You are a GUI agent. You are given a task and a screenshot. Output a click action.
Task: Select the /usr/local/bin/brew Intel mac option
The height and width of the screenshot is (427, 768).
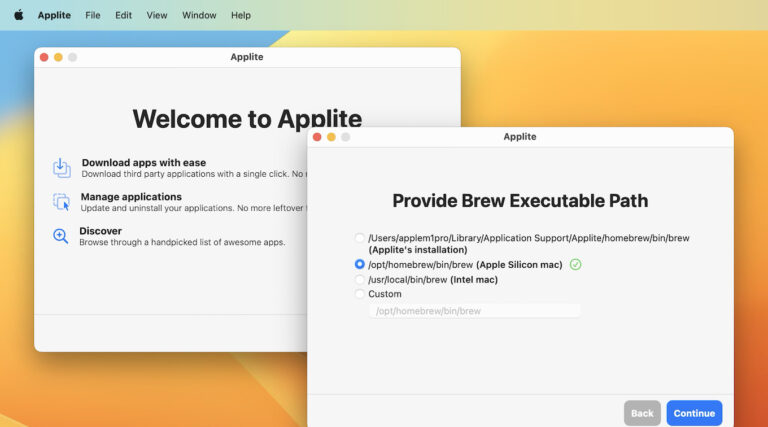coord(360,280)
